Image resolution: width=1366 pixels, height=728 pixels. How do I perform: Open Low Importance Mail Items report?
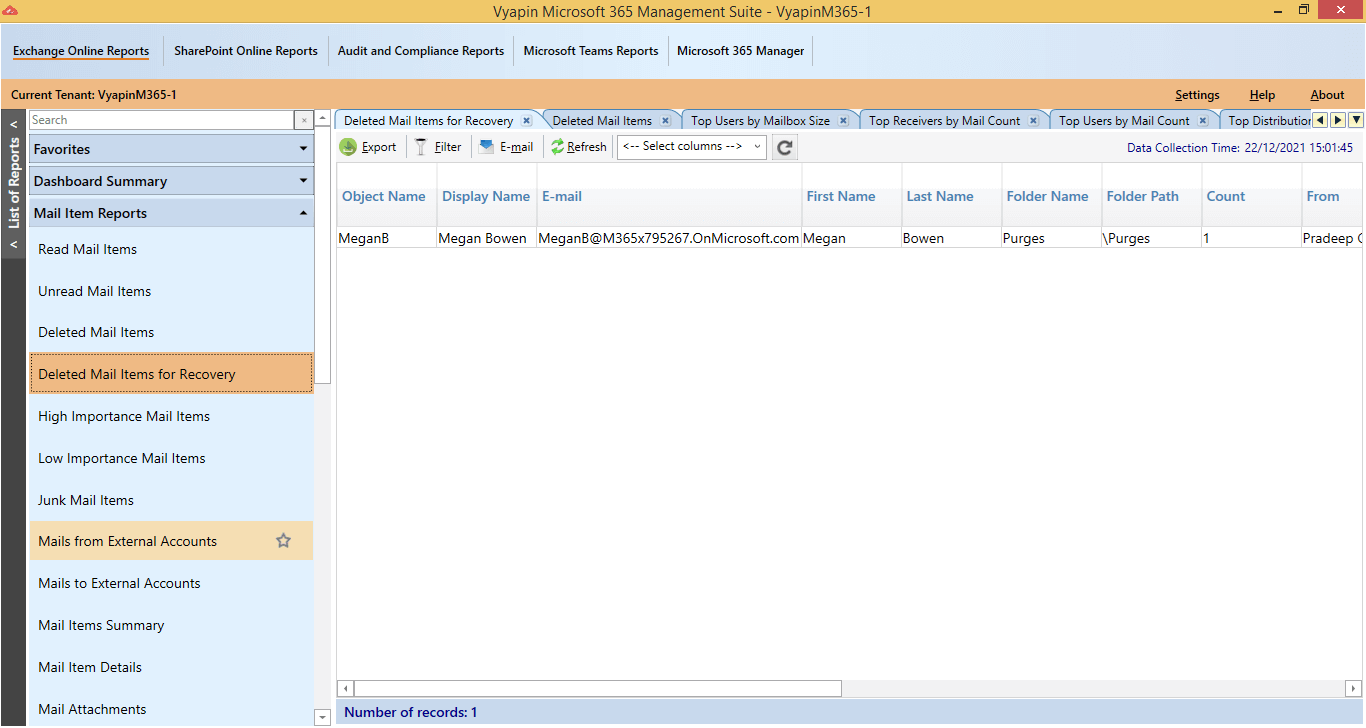point(171,458)
